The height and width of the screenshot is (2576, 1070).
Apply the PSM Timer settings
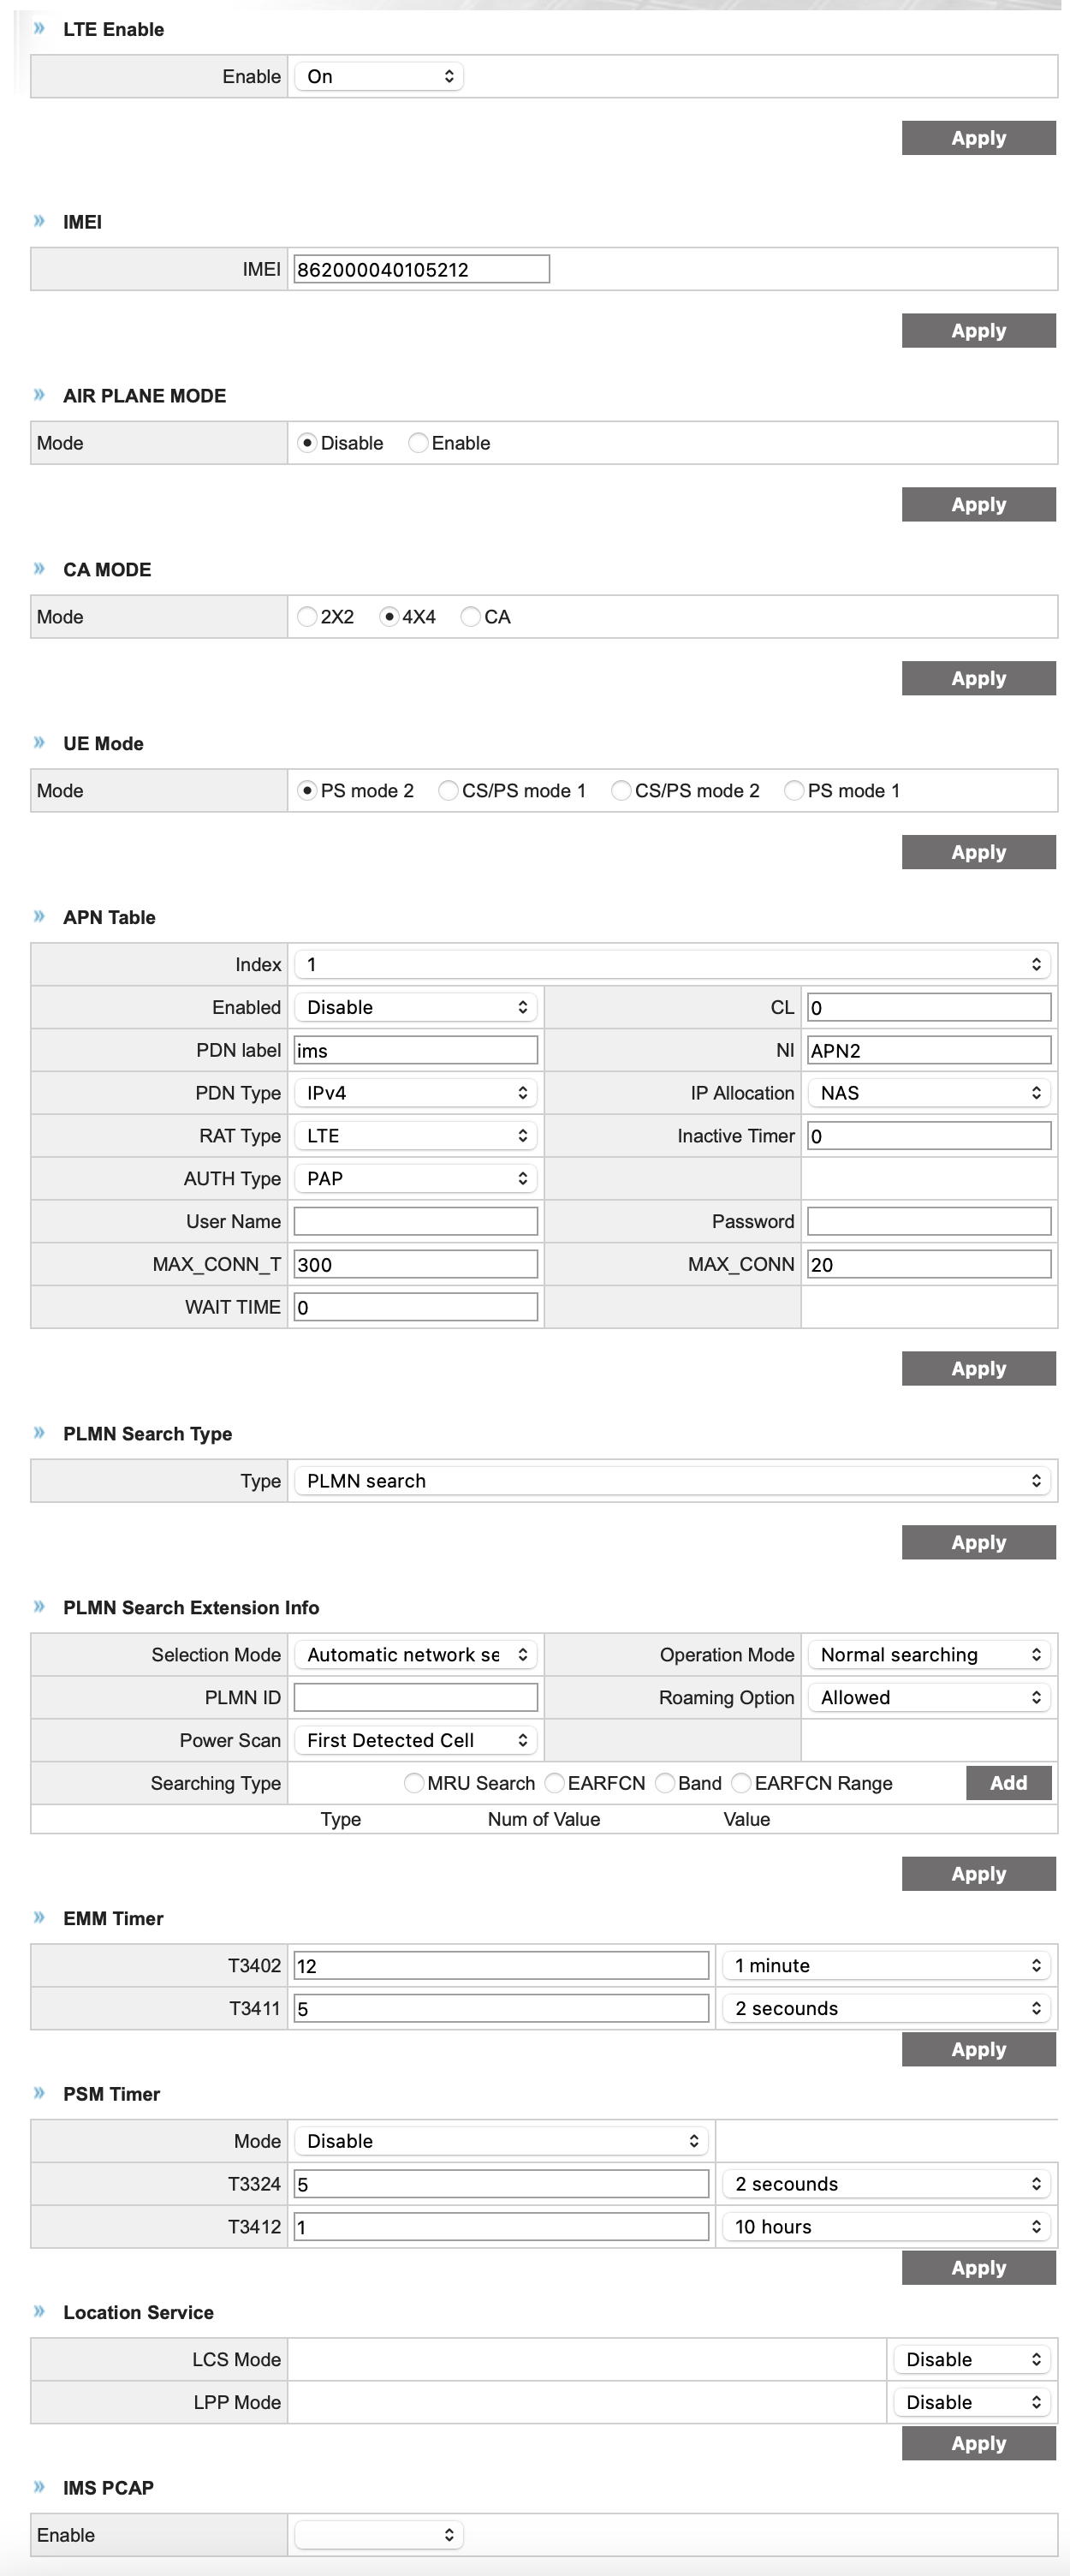978,2268
